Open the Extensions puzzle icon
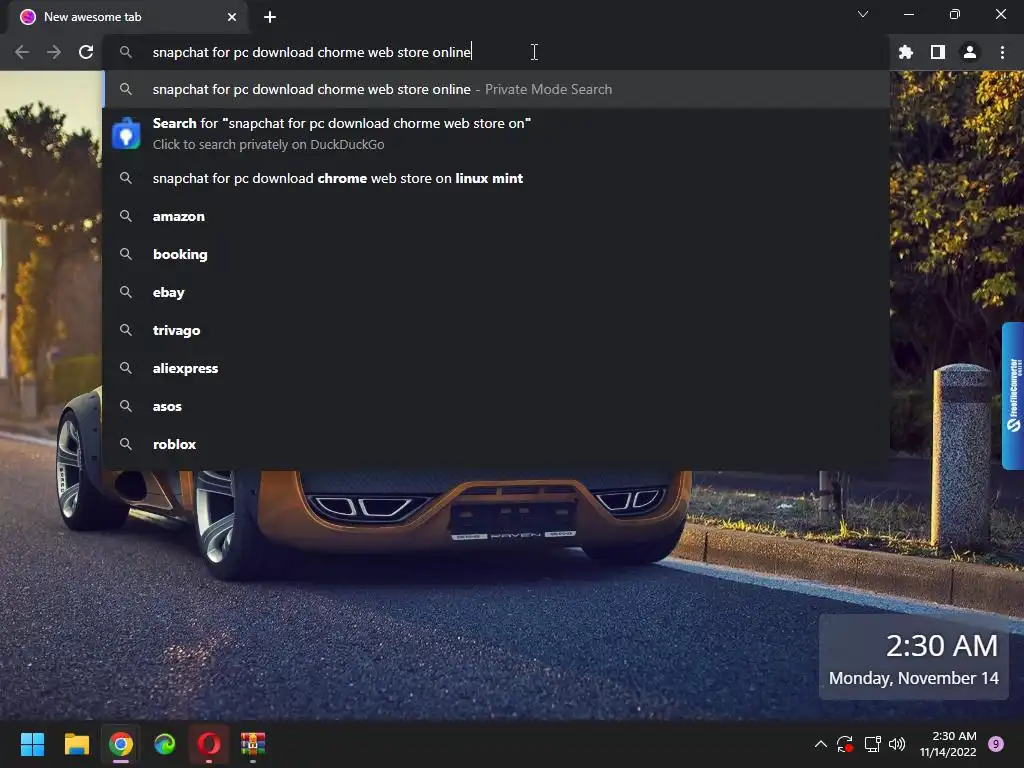The image size is (1024, 768). pyautogui.click(x=905, y=52)
